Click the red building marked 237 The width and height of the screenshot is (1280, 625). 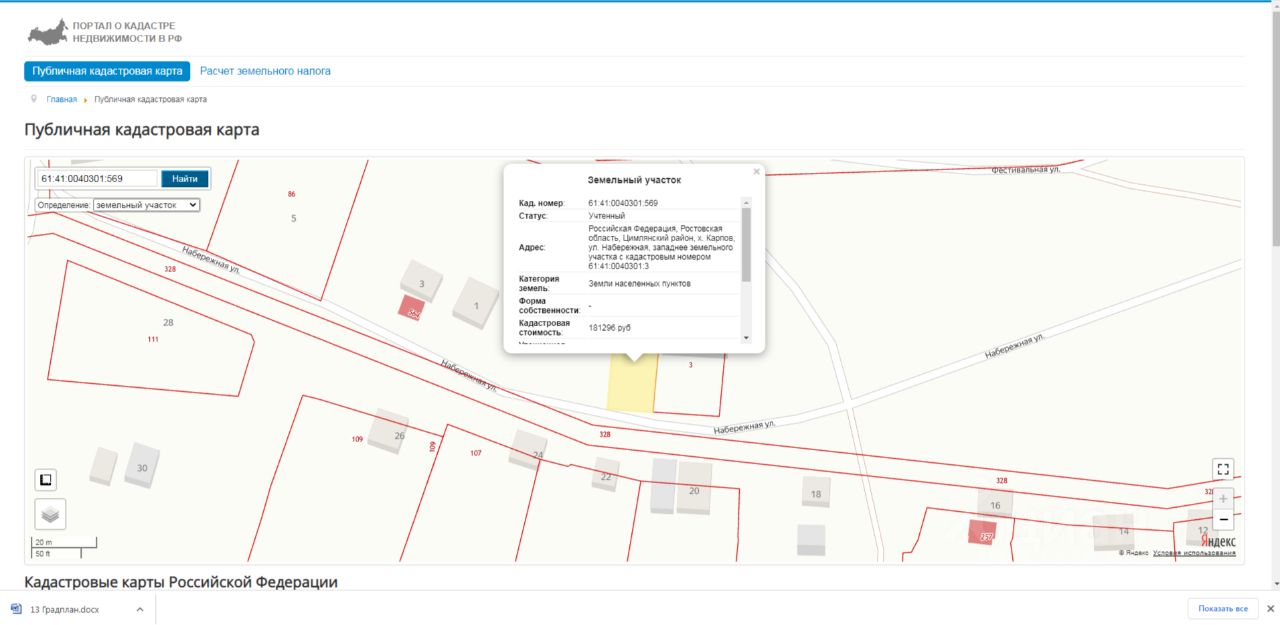[x=982, y=532]
